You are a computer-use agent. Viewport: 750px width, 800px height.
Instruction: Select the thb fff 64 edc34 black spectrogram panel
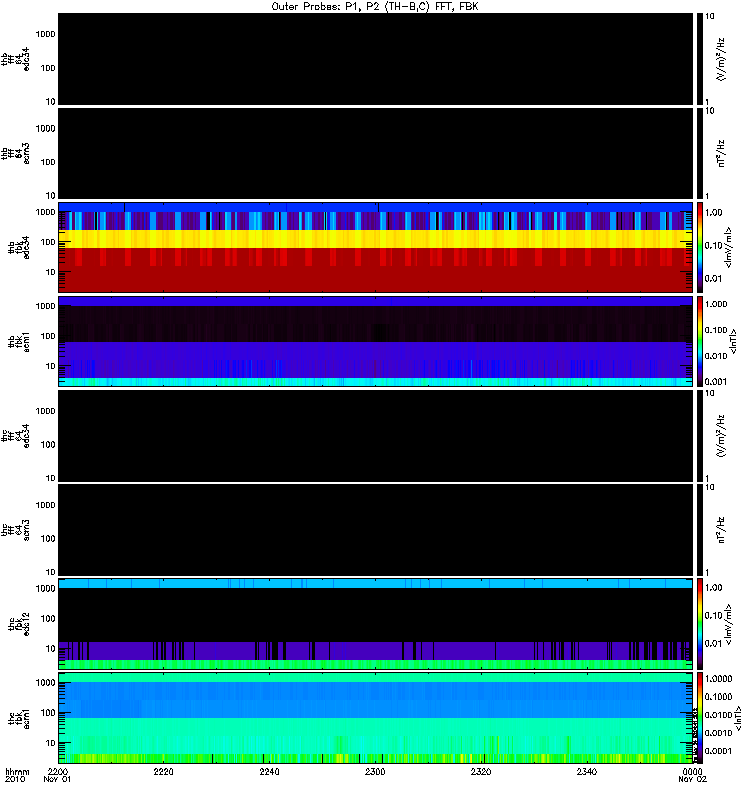375,59
